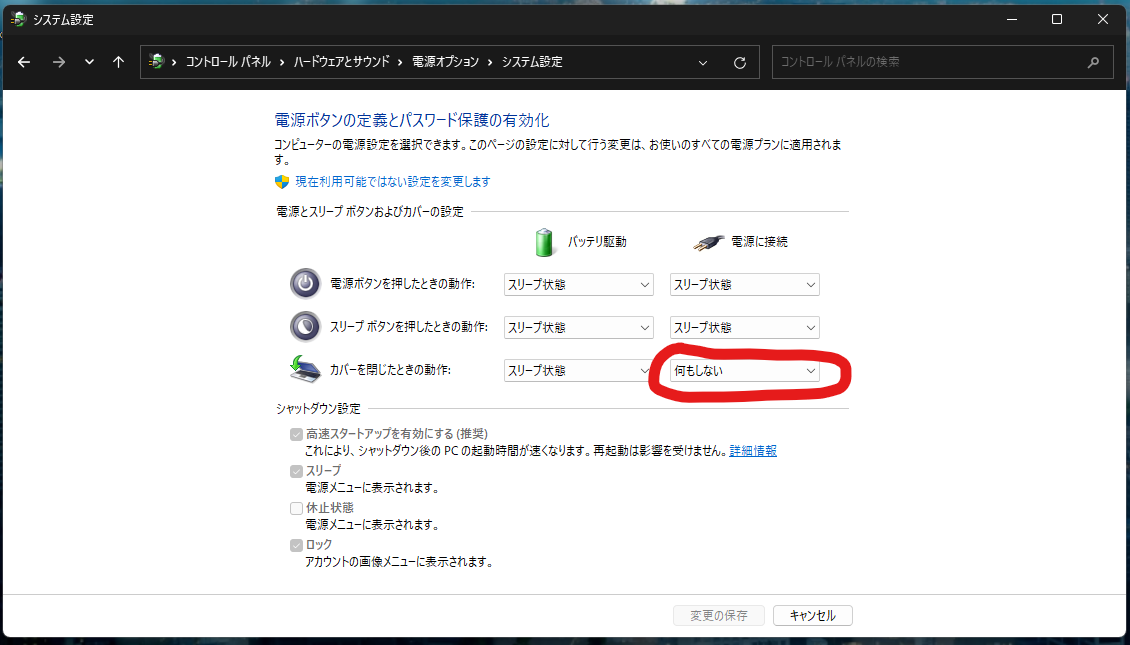This screenshot has width=1130, height=645.
Task: Open chevron after 電源オプション breadcrumb
Action: click(x=490, y=62)
